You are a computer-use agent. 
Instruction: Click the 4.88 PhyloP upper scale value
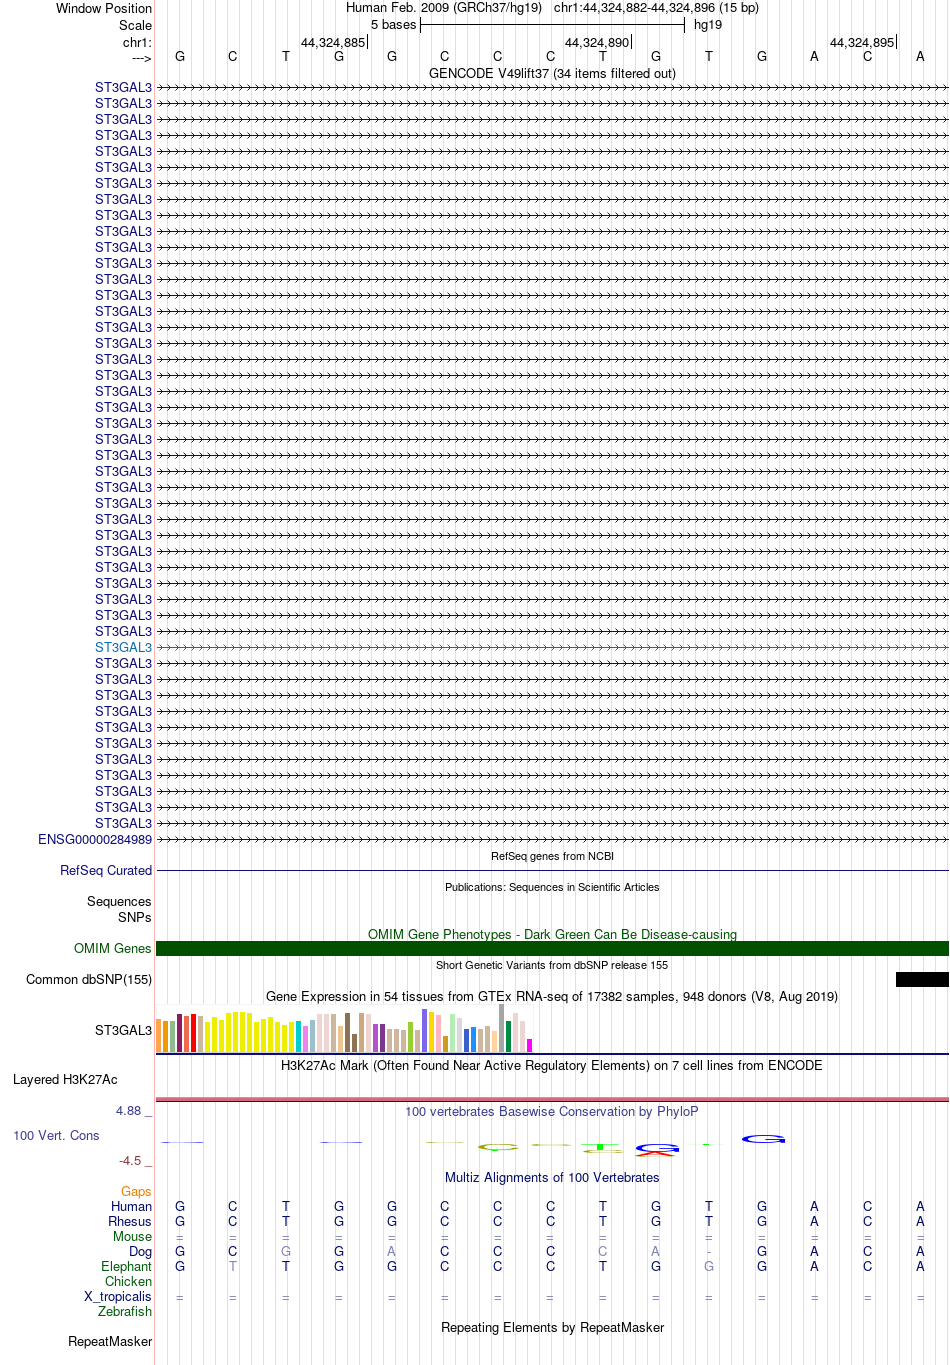129,1111
